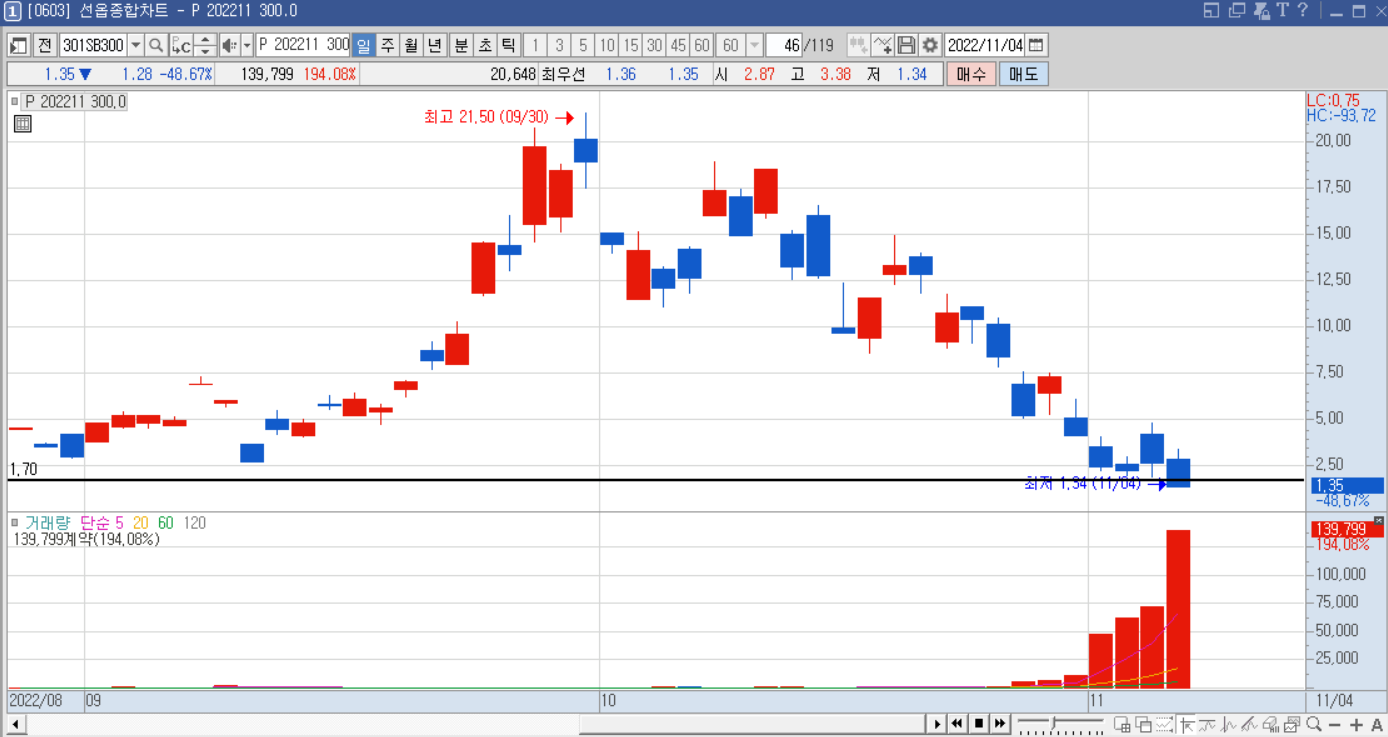The image size is (1388, 737).
Task: Choose the 1 interval button
Action: click(x=535, y=45)
